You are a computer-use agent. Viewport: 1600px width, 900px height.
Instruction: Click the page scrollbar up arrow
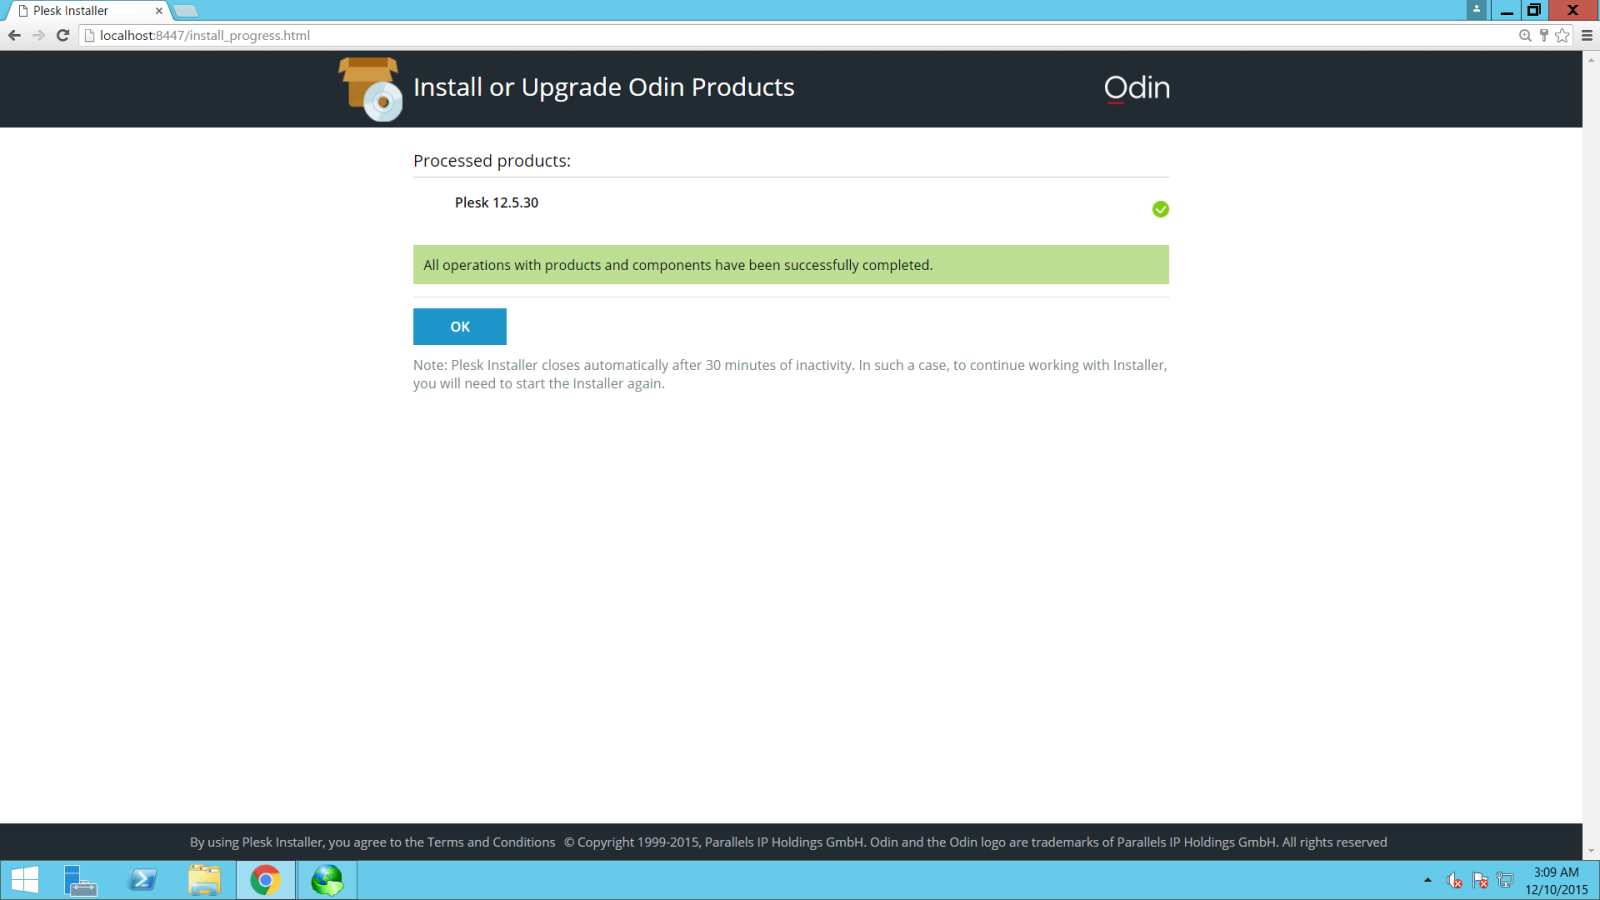click(x=1591, y=59)
